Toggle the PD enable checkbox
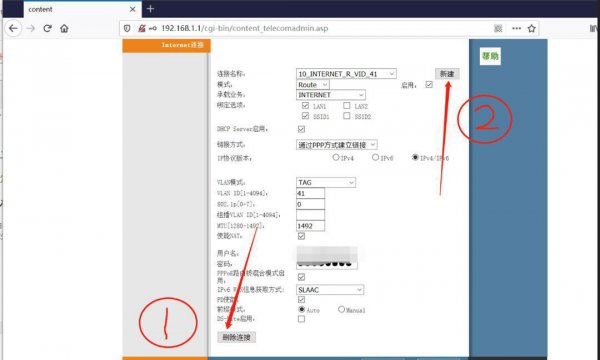This screenshot has height=360, width=600. pyautogui.click(x=301, y=300)
